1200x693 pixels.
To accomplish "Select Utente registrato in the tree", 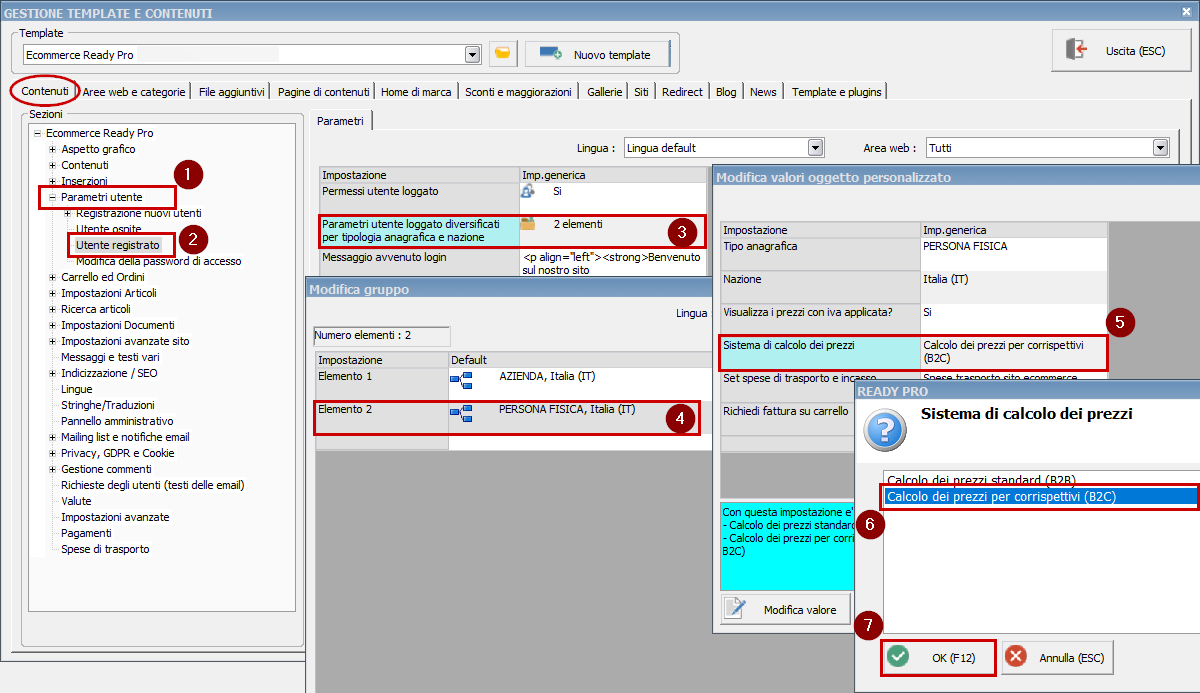I will (117, 245).
